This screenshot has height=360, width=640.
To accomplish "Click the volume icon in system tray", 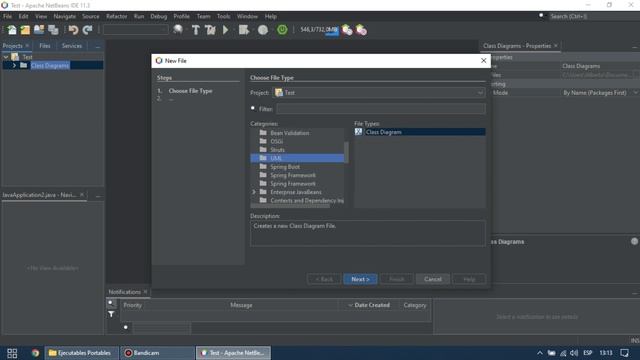I will coord(574,353).
